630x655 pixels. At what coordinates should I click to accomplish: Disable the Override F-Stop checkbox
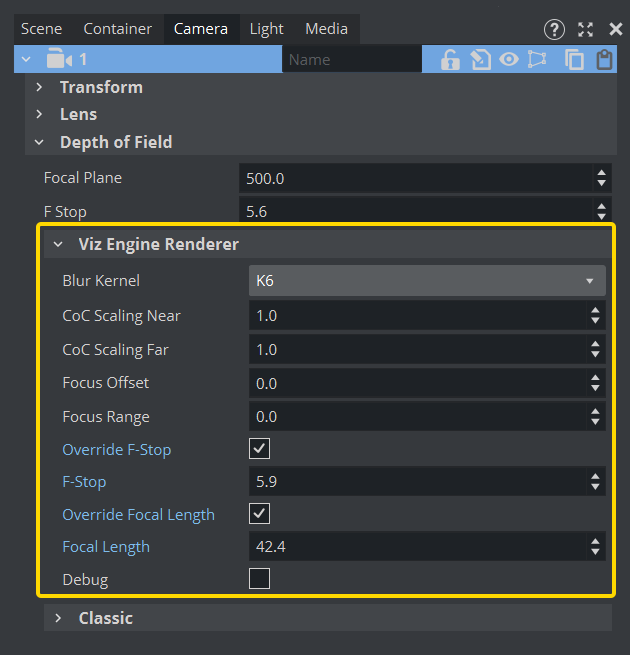[259, 449]
